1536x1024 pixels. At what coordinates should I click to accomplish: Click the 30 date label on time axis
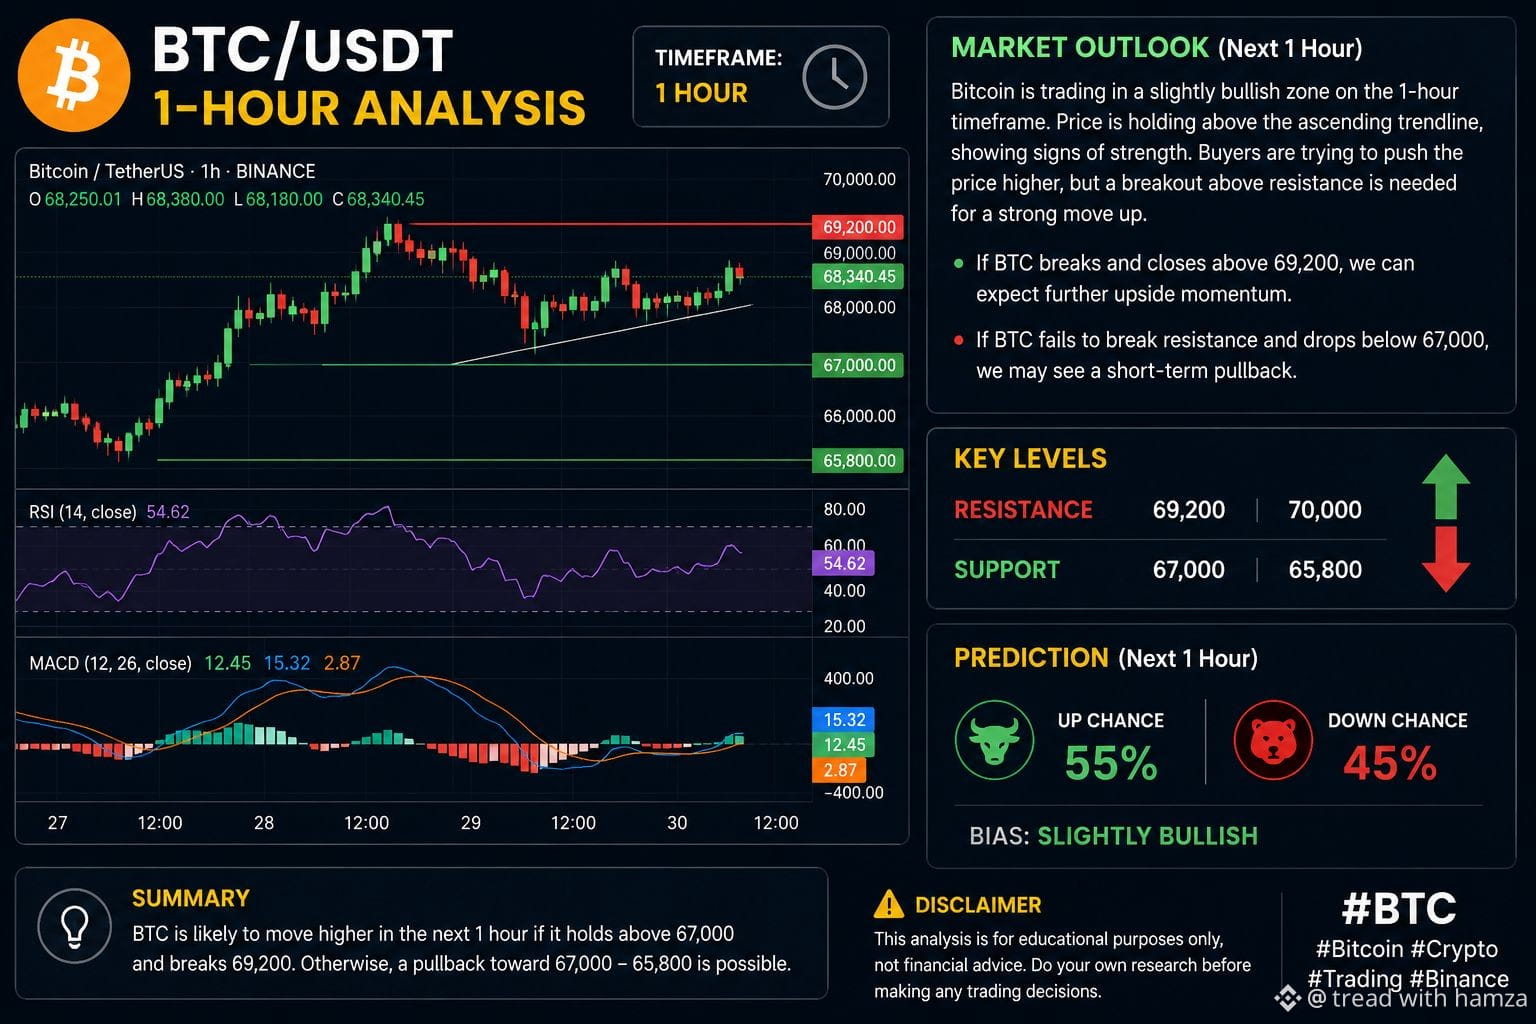pos(677,823)
